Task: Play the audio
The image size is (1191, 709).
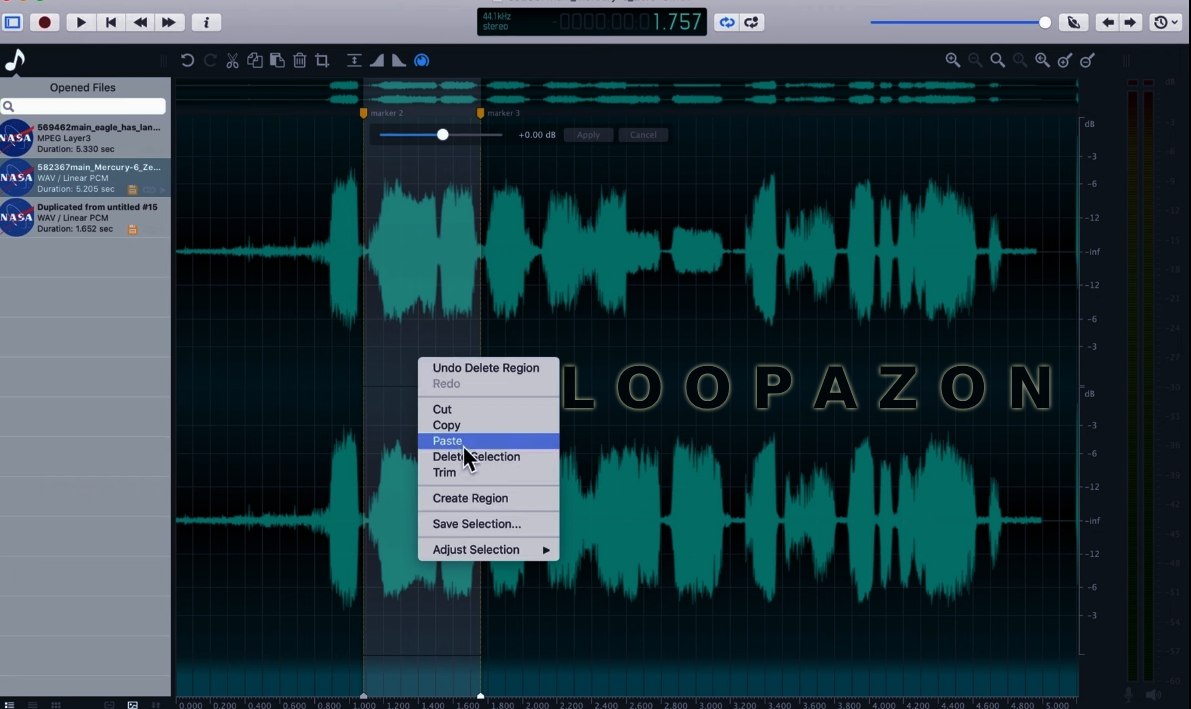Action: pos(81,22)
